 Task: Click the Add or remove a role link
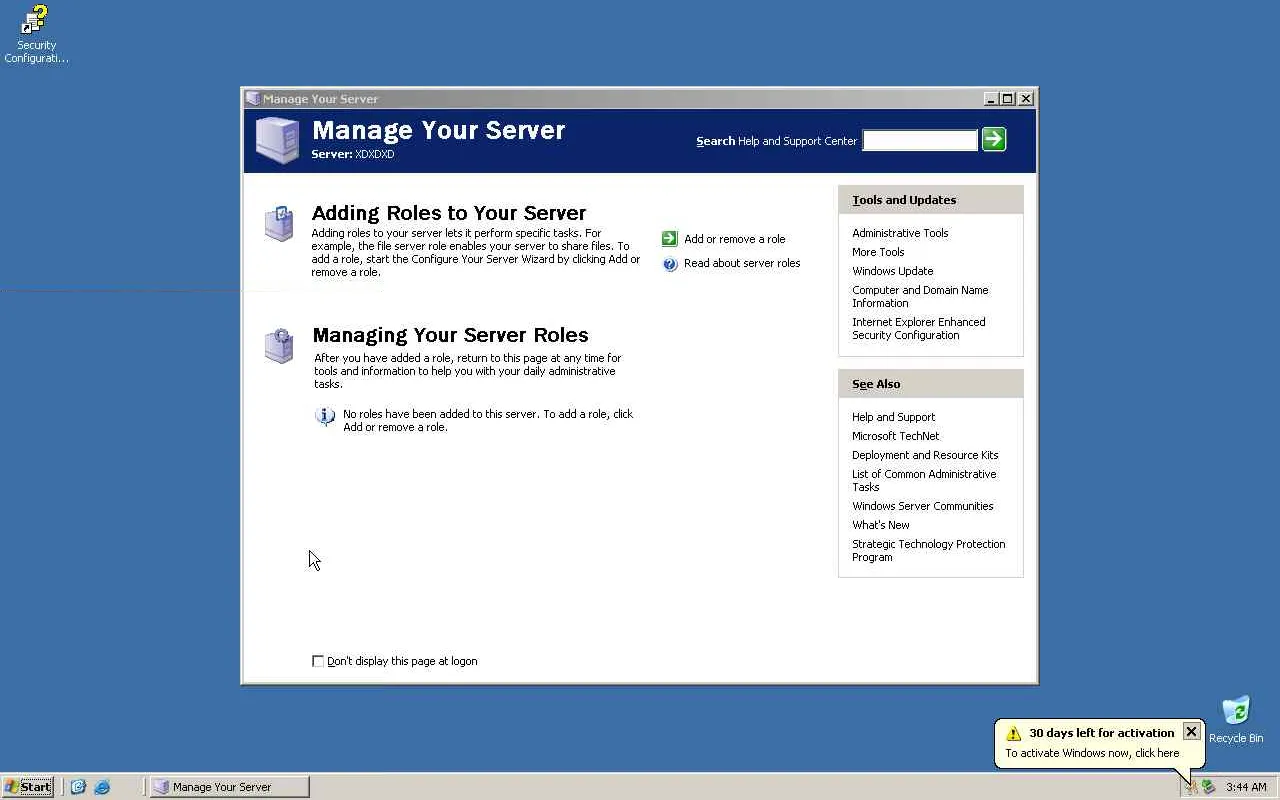click(x=735, y=239)
